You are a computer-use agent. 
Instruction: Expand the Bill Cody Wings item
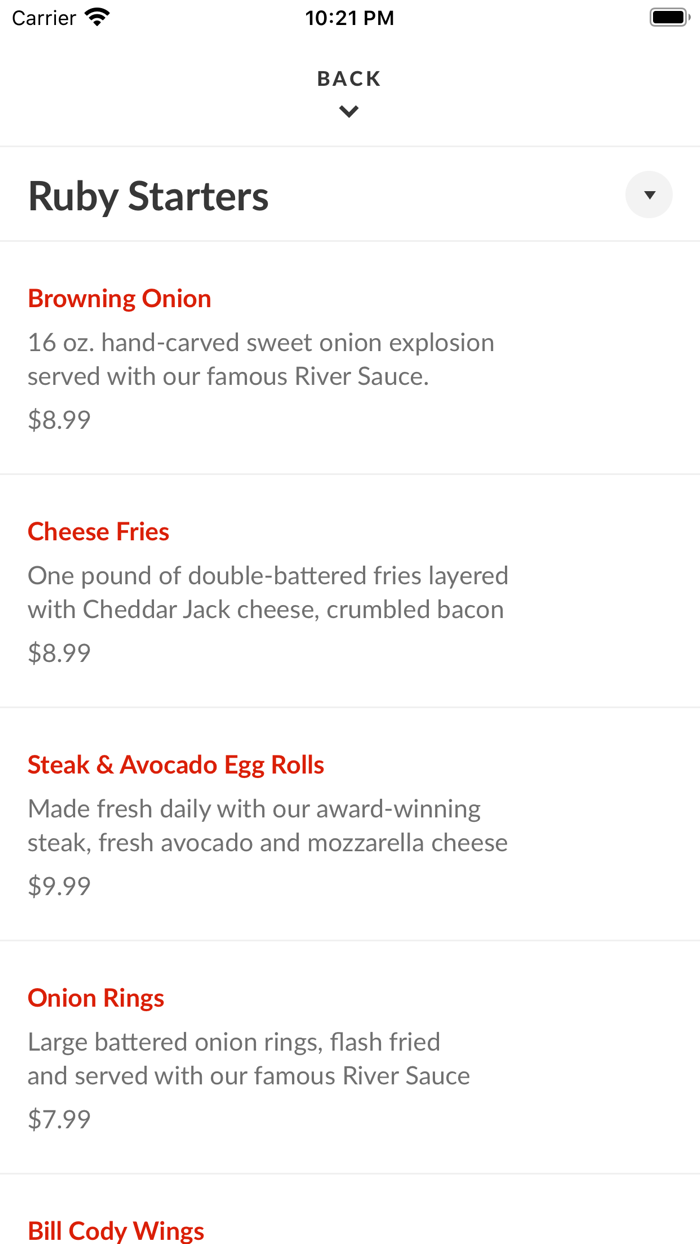click(x=116, y=1230)
